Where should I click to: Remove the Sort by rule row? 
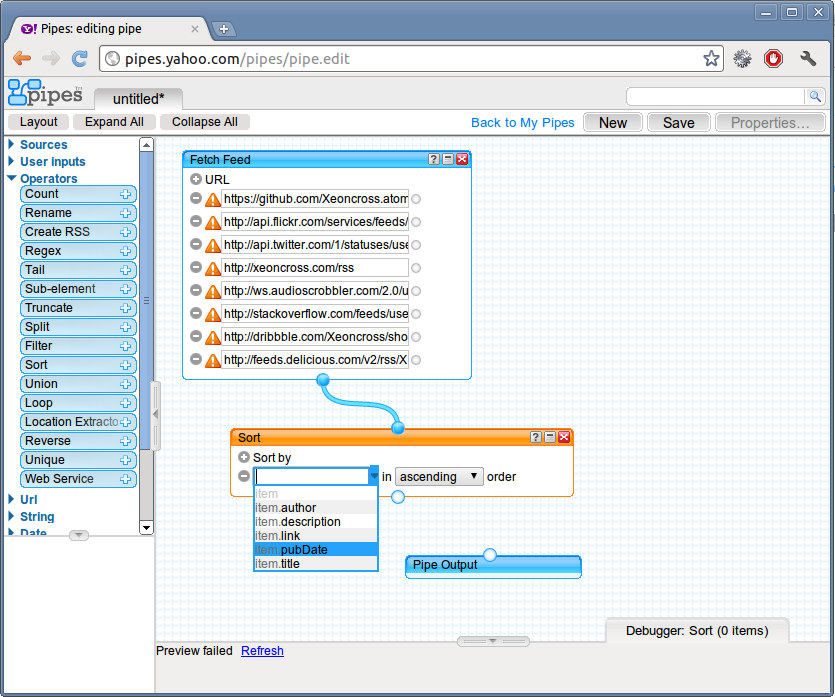[x=244, y=476]
